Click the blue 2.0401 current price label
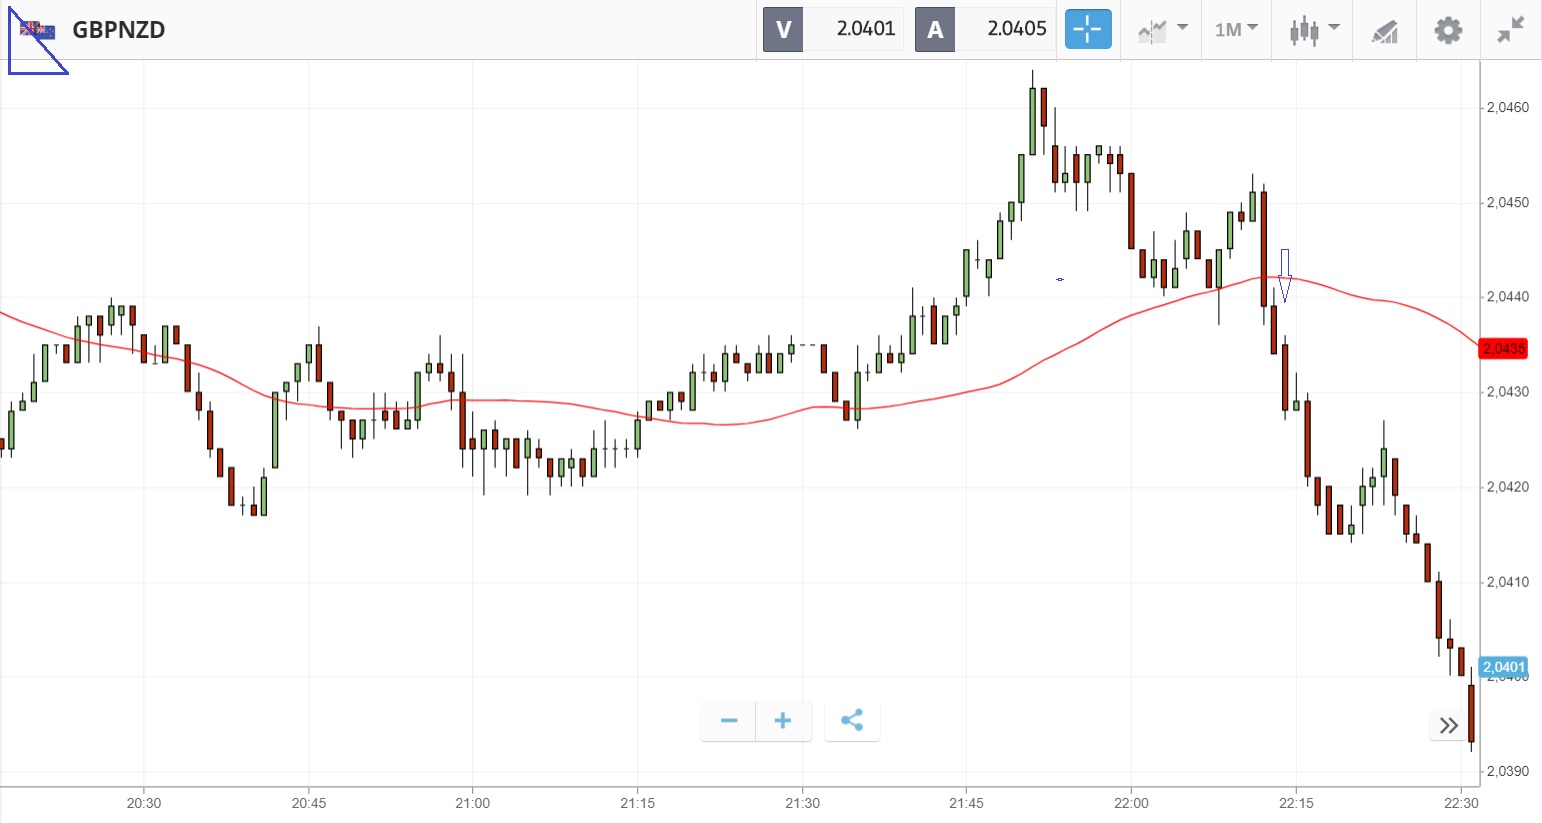 [1503, 667]
